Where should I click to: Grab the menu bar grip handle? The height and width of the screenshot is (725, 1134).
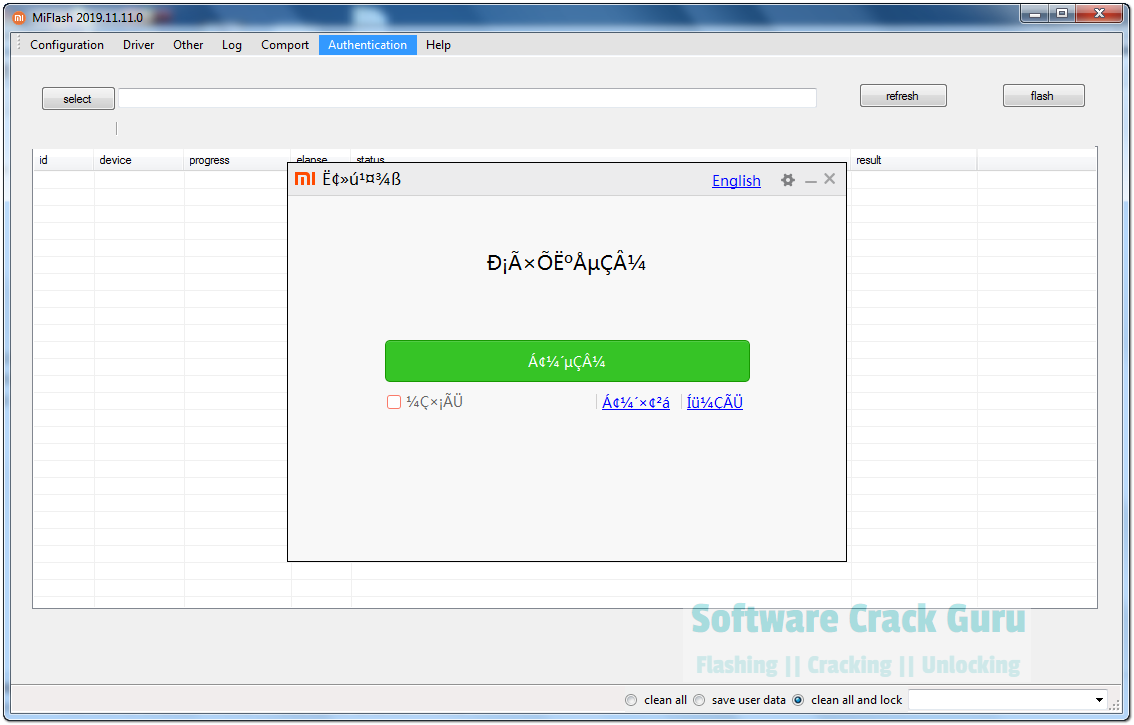19,44
